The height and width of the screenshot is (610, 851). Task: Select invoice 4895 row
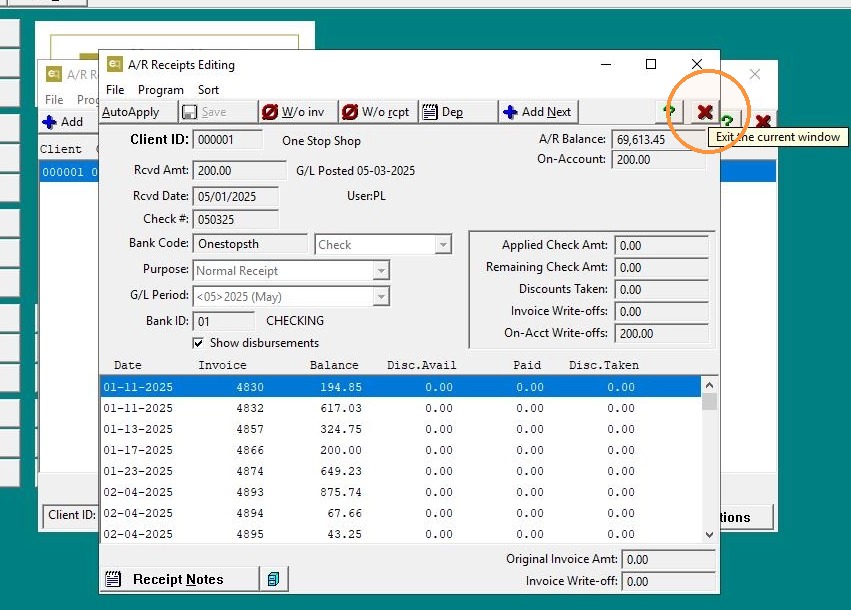(401, 534)
